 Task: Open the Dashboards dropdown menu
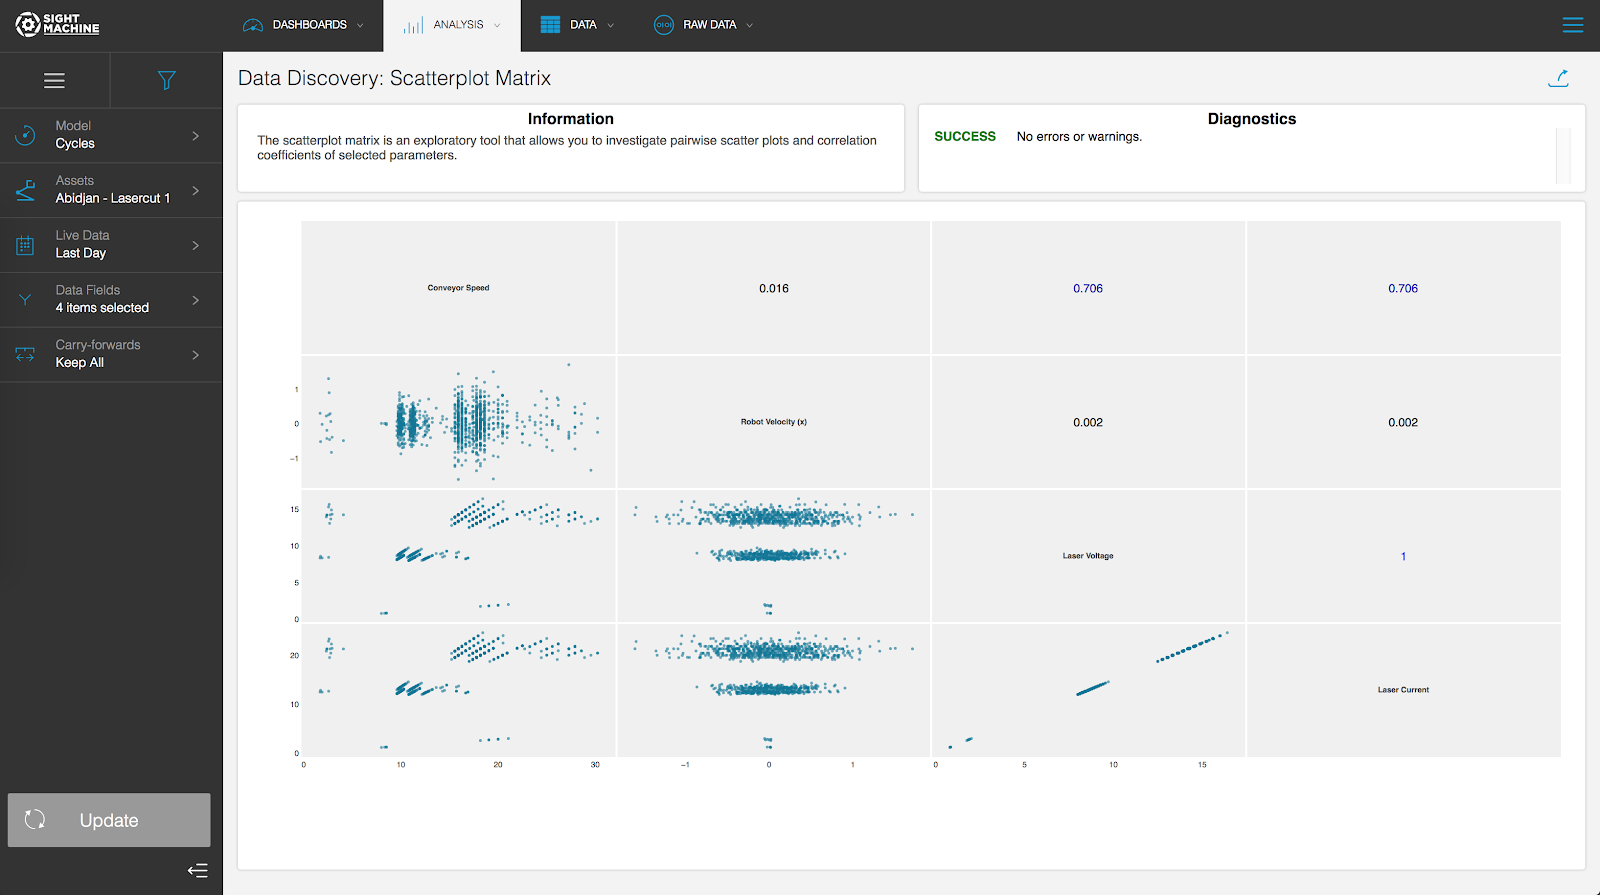coord(304,25)
